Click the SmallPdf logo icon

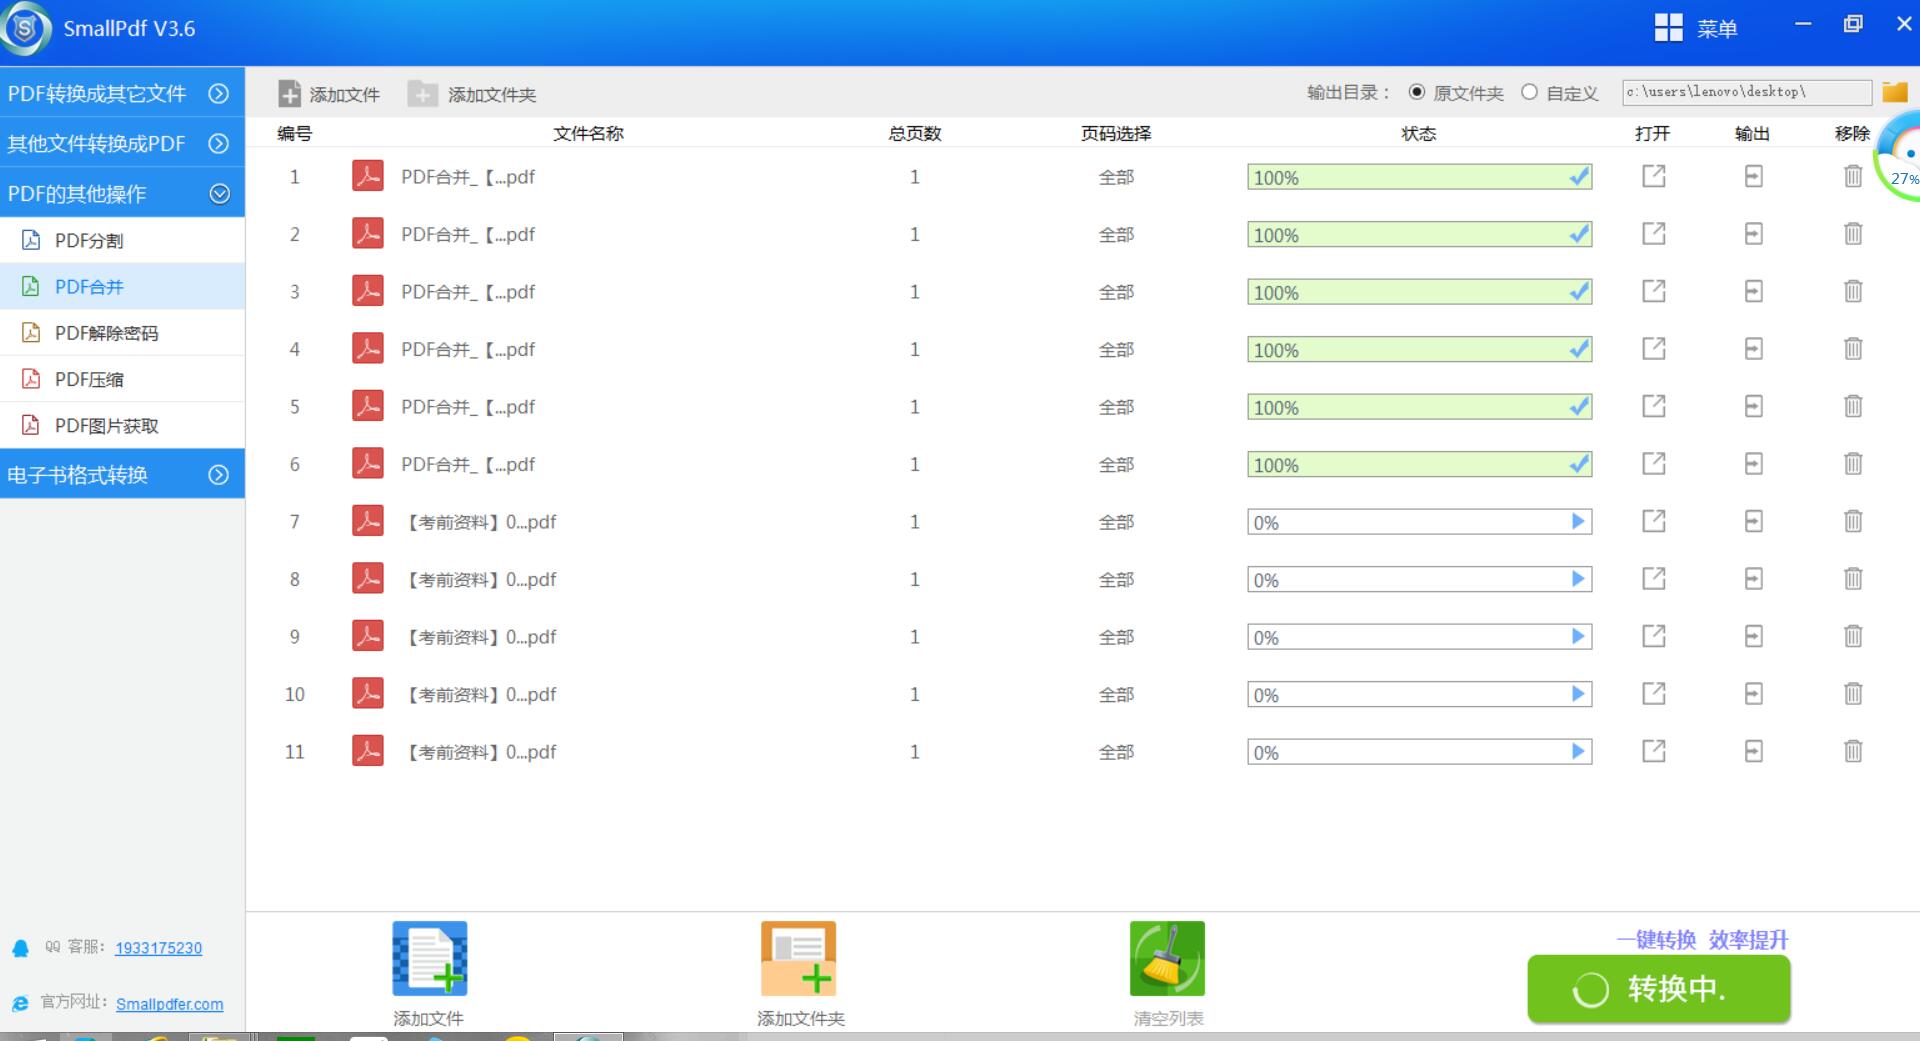click(26, 28)
